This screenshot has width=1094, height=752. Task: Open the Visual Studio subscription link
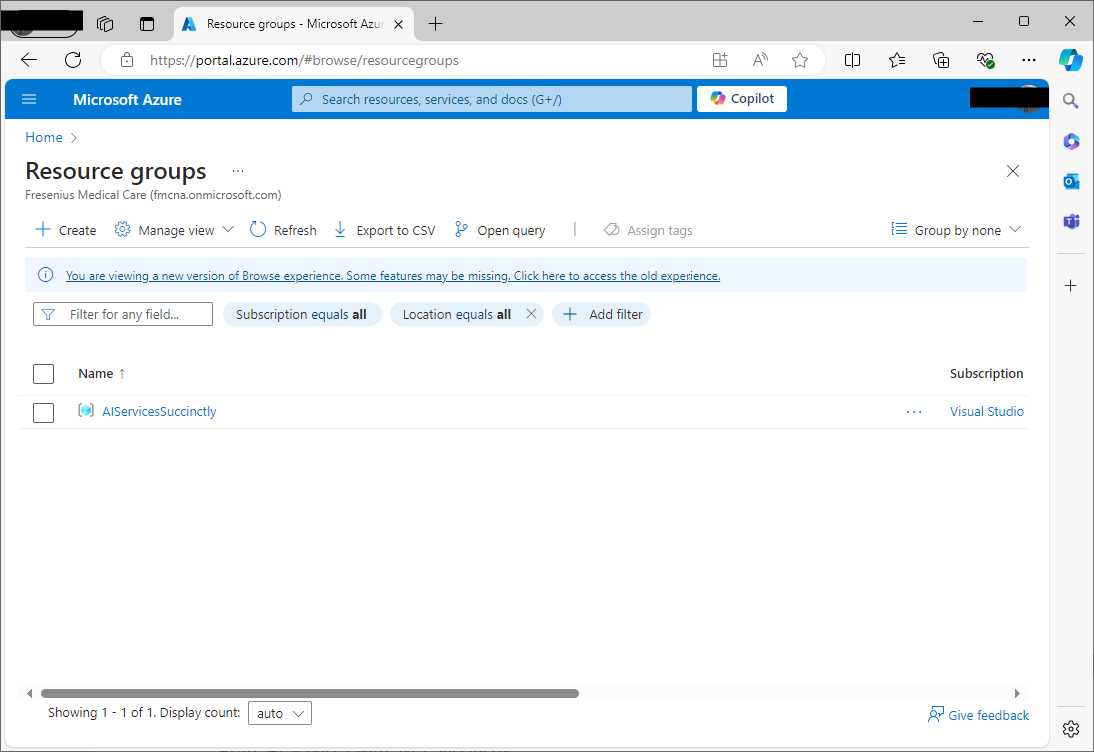click(987, 412)
